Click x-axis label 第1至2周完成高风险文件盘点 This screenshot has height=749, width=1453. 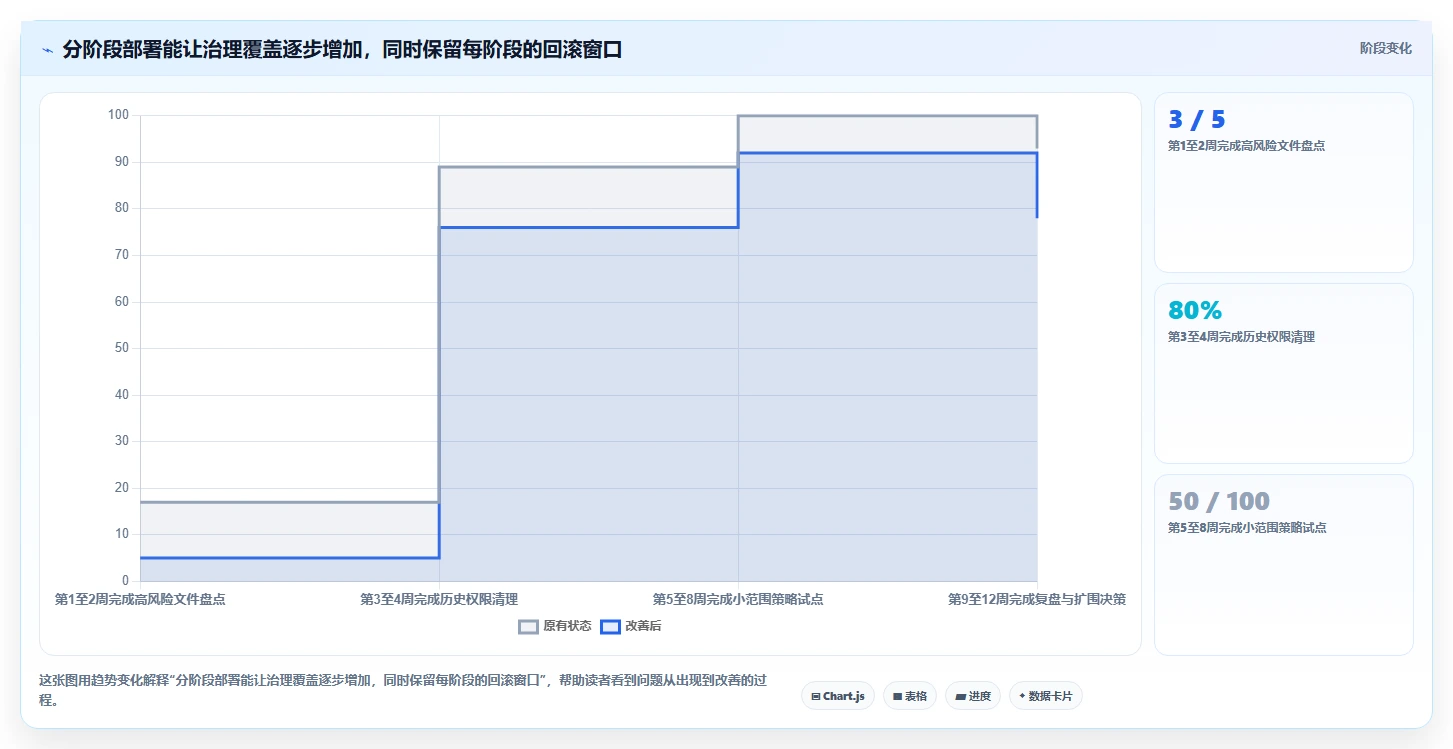tap(140, 599)
